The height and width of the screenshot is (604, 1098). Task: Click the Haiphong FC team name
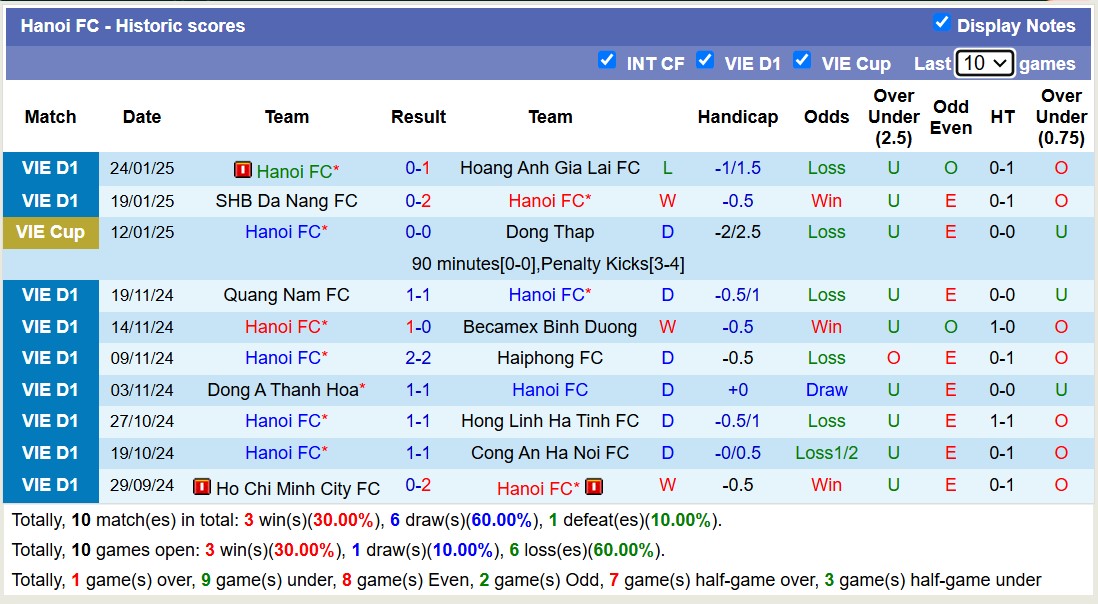click(550, 358)
